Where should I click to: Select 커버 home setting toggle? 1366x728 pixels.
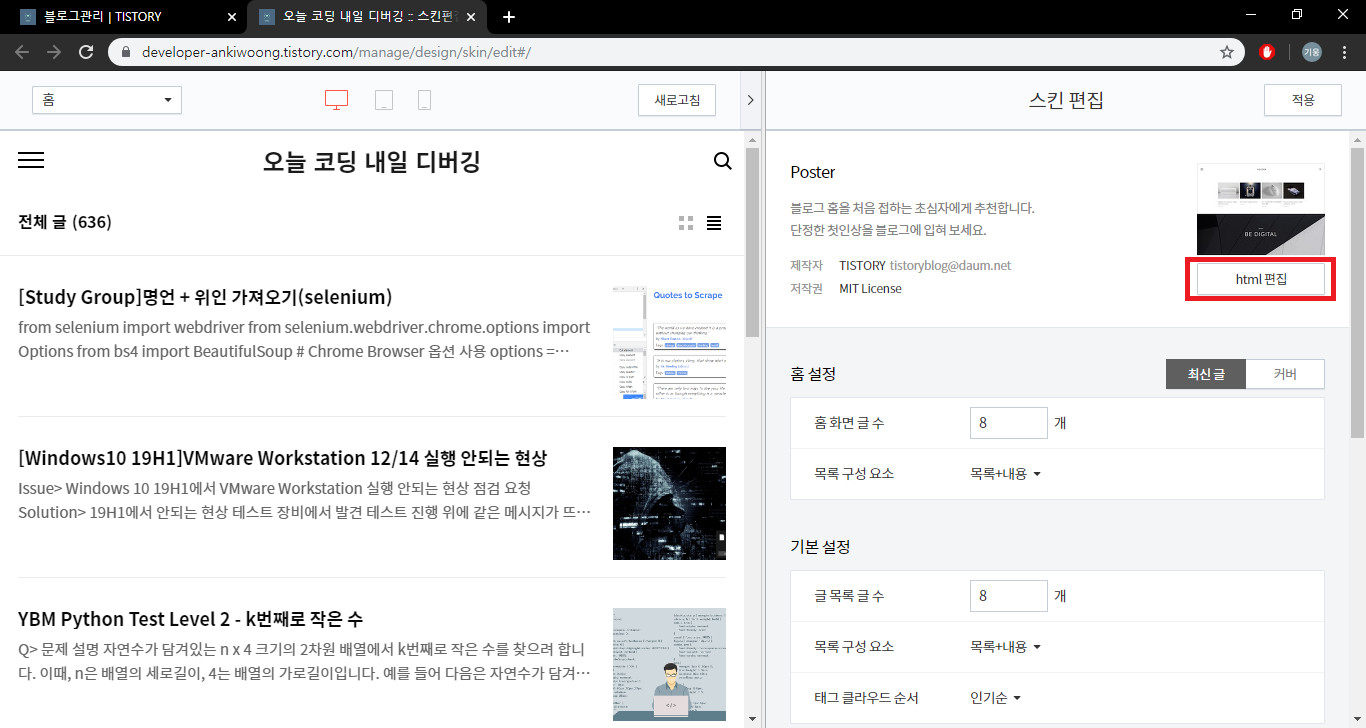pos(1285,374)
